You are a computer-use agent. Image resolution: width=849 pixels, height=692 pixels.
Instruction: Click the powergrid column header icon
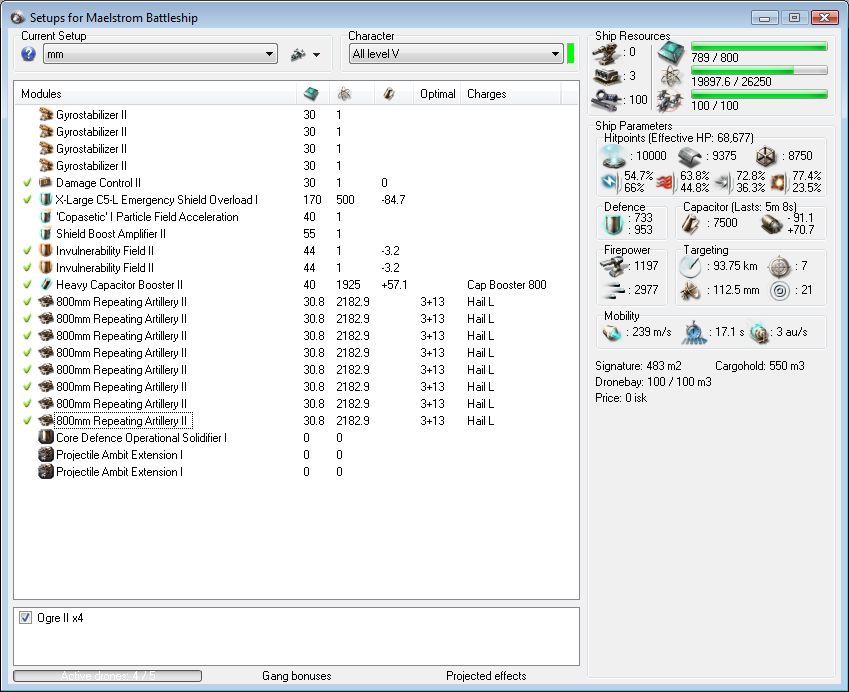pos(344,94)
